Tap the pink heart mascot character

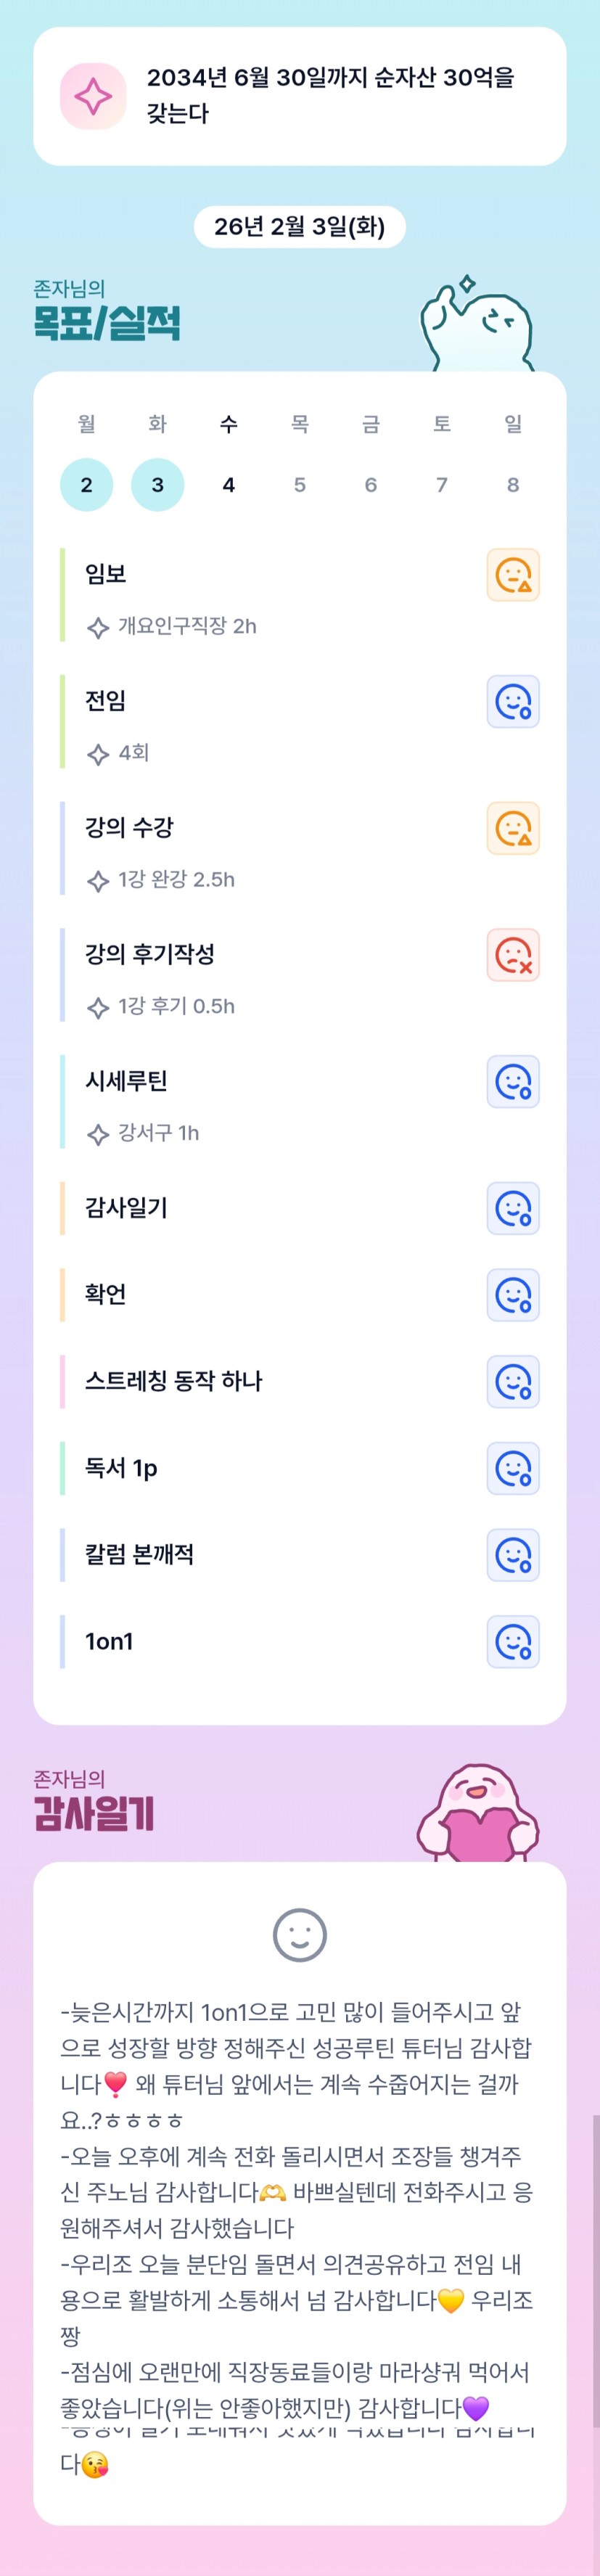click(478, 1816)
